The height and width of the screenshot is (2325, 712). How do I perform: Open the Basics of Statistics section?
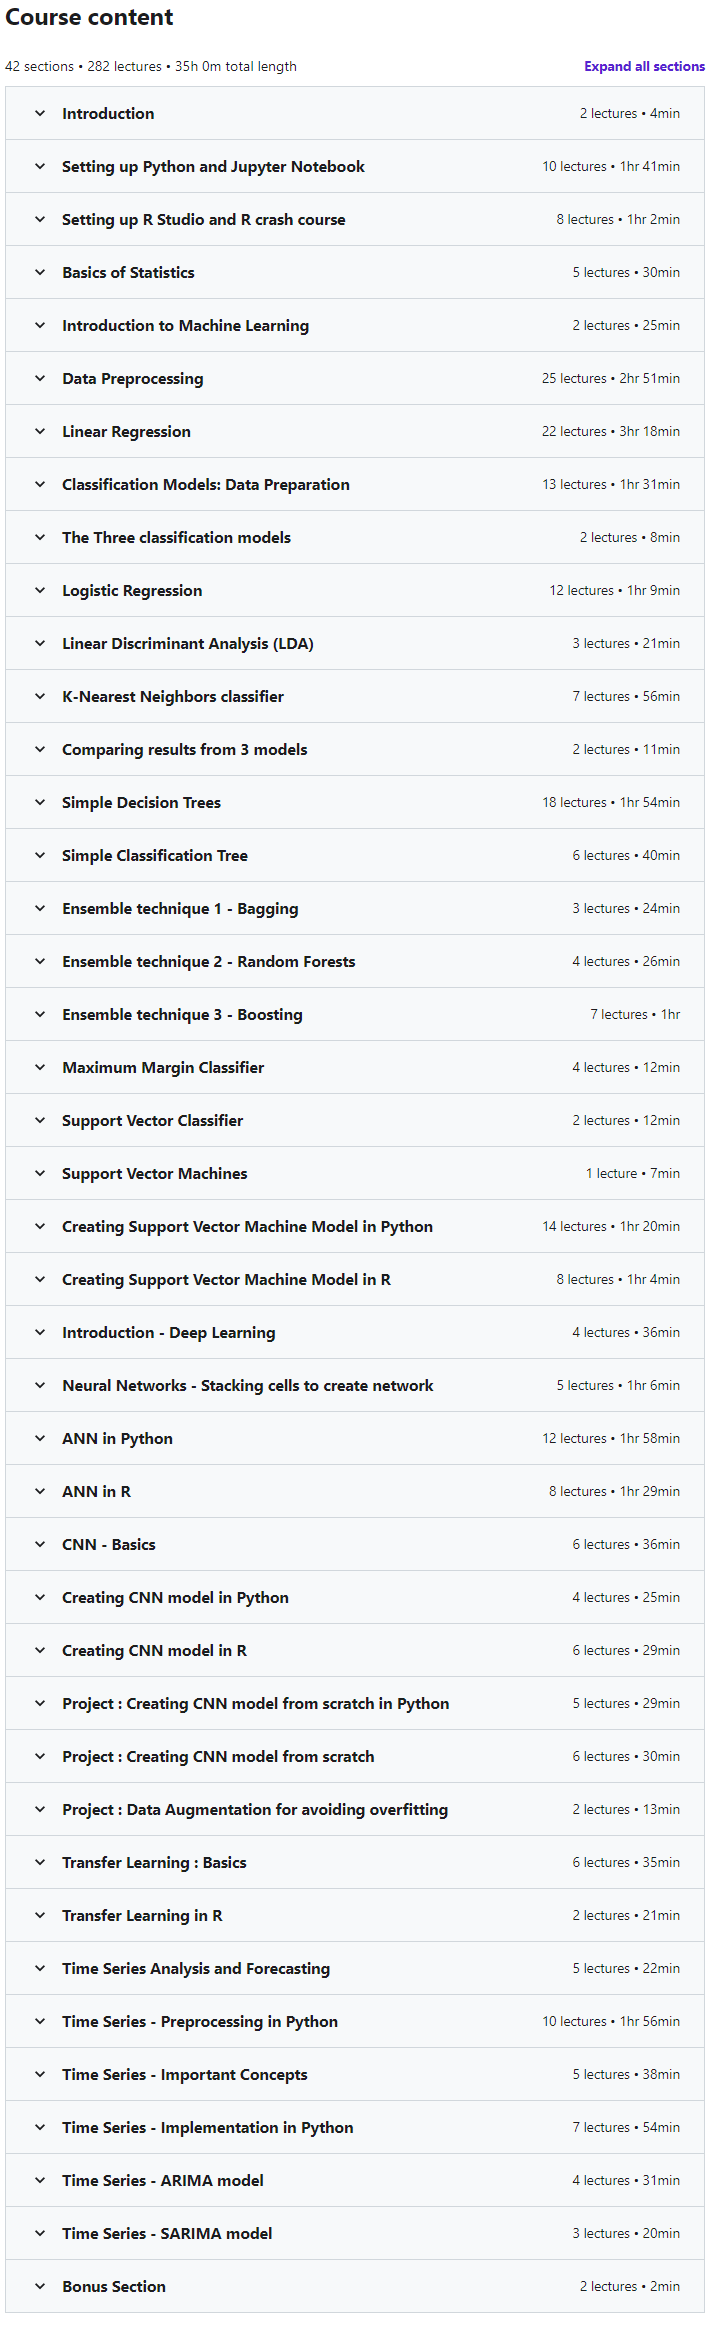pos(355,272)
